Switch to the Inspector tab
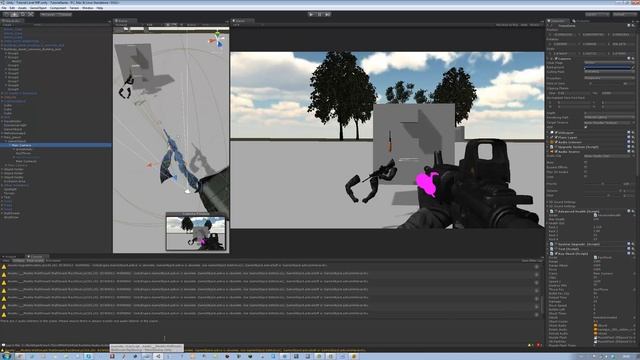This screenshot has width=640, height=360. [x=558, y=20]
